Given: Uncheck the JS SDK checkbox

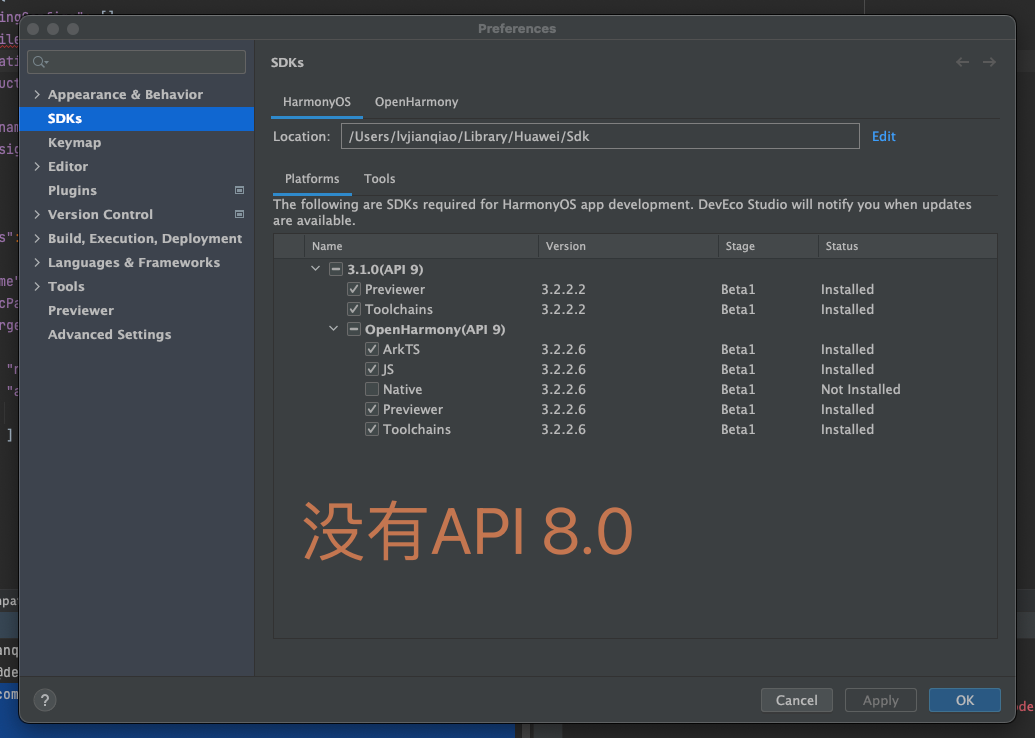Looking at the screenshot, I should pyautogui.click(x=372, y=369).
